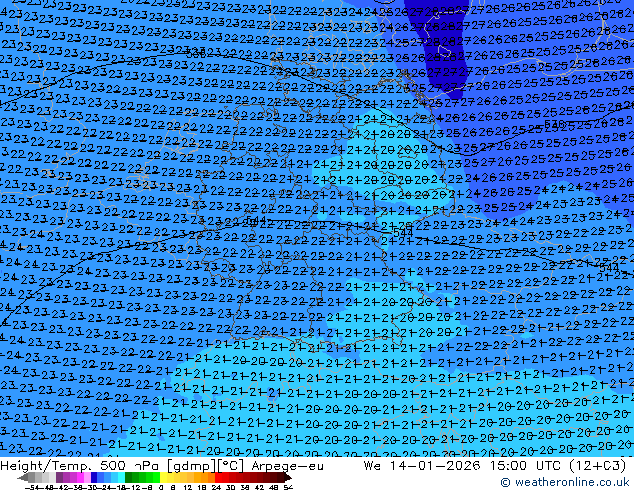This screenshot has width=634, height=490.
Task: Pick the bright green legend segment
Action: [156, 478]
